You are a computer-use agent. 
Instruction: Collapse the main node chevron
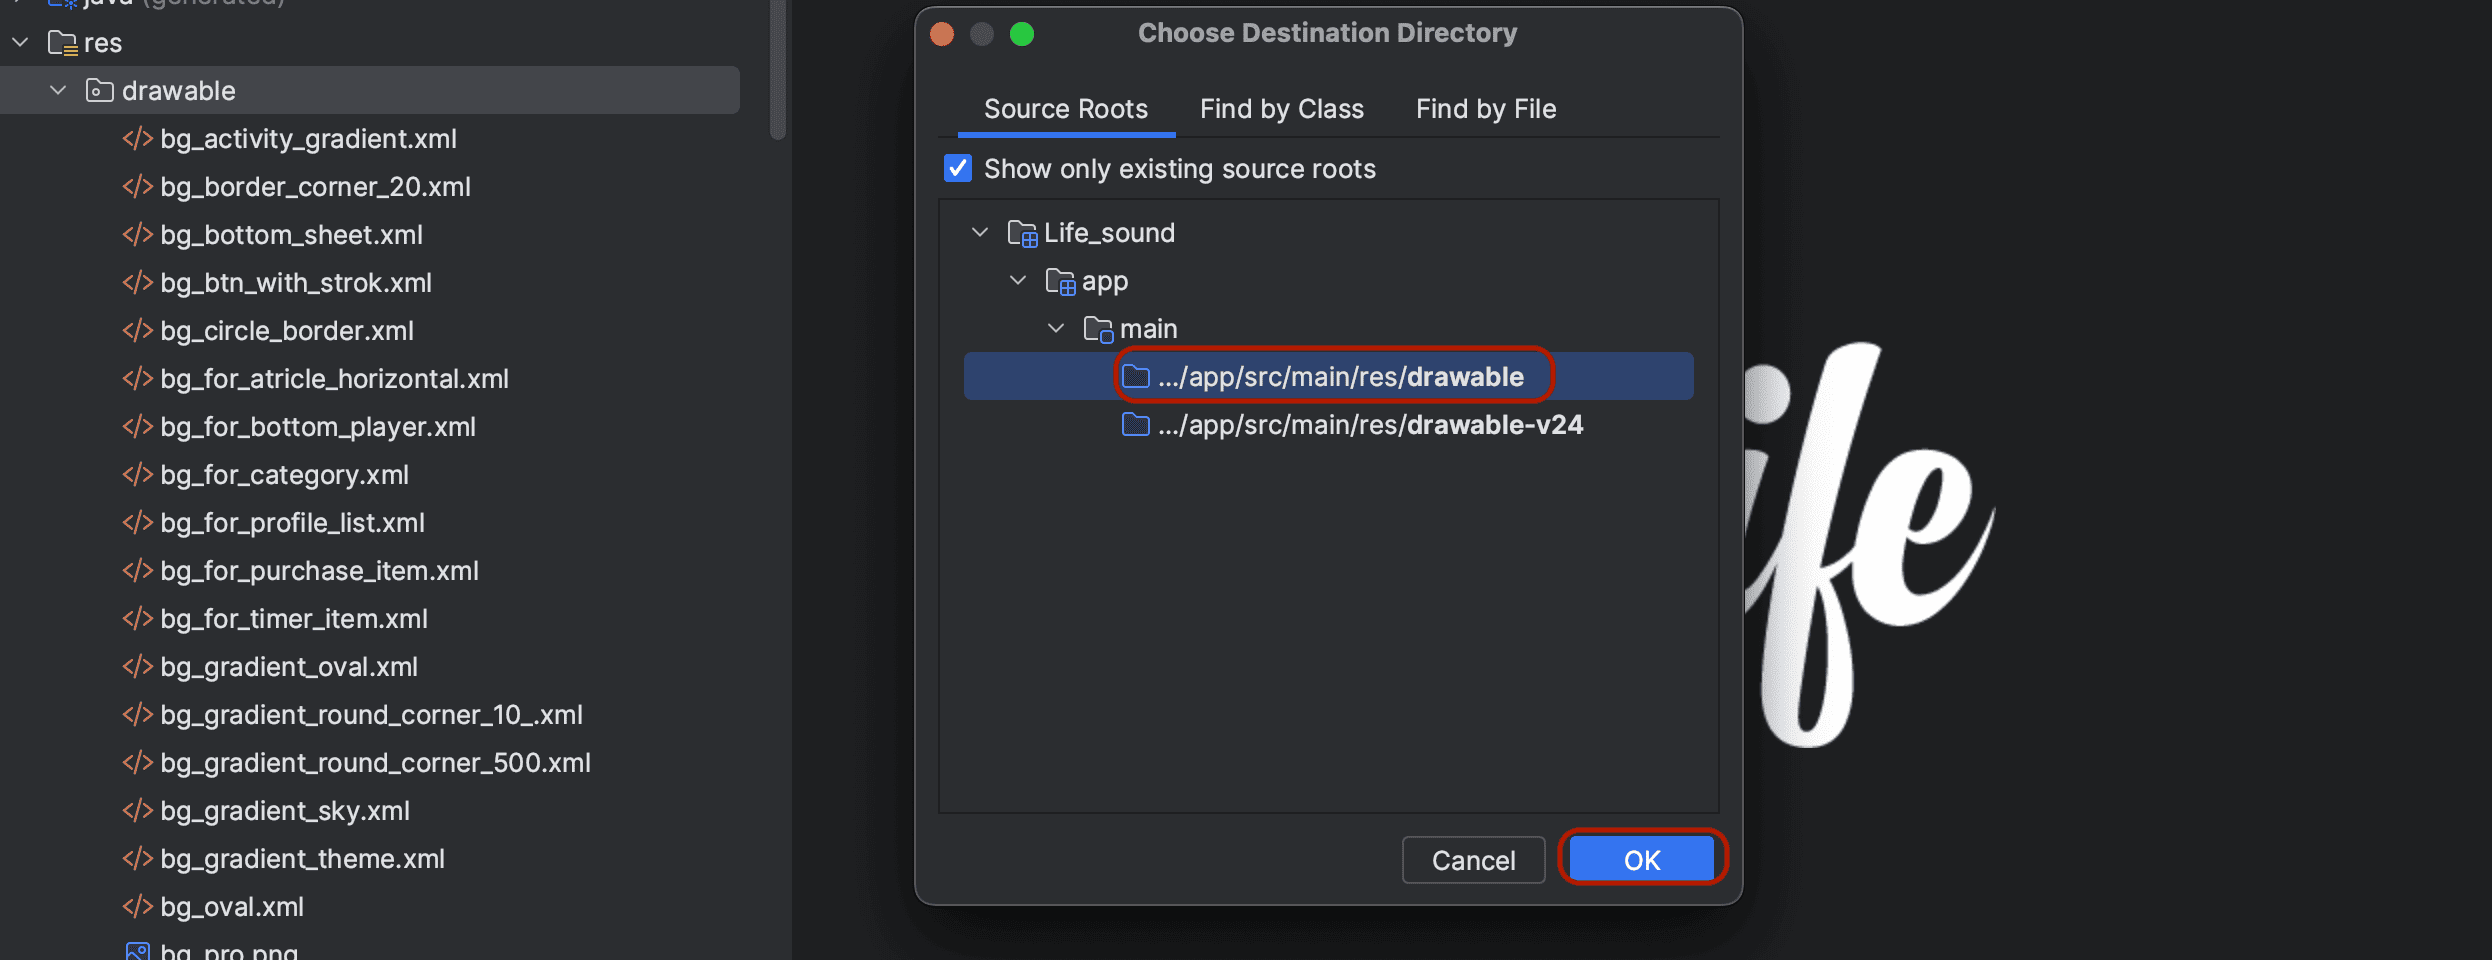coord(1056,329)
